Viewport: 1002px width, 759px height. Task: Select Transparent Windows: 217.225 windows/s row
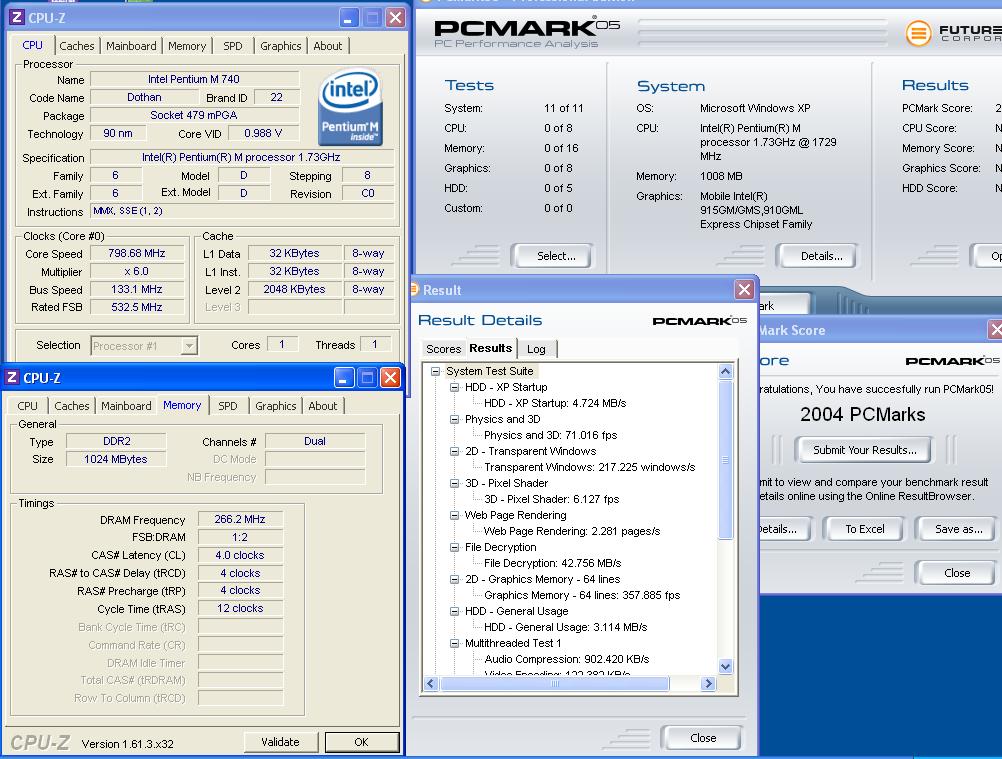coord(589,467)
